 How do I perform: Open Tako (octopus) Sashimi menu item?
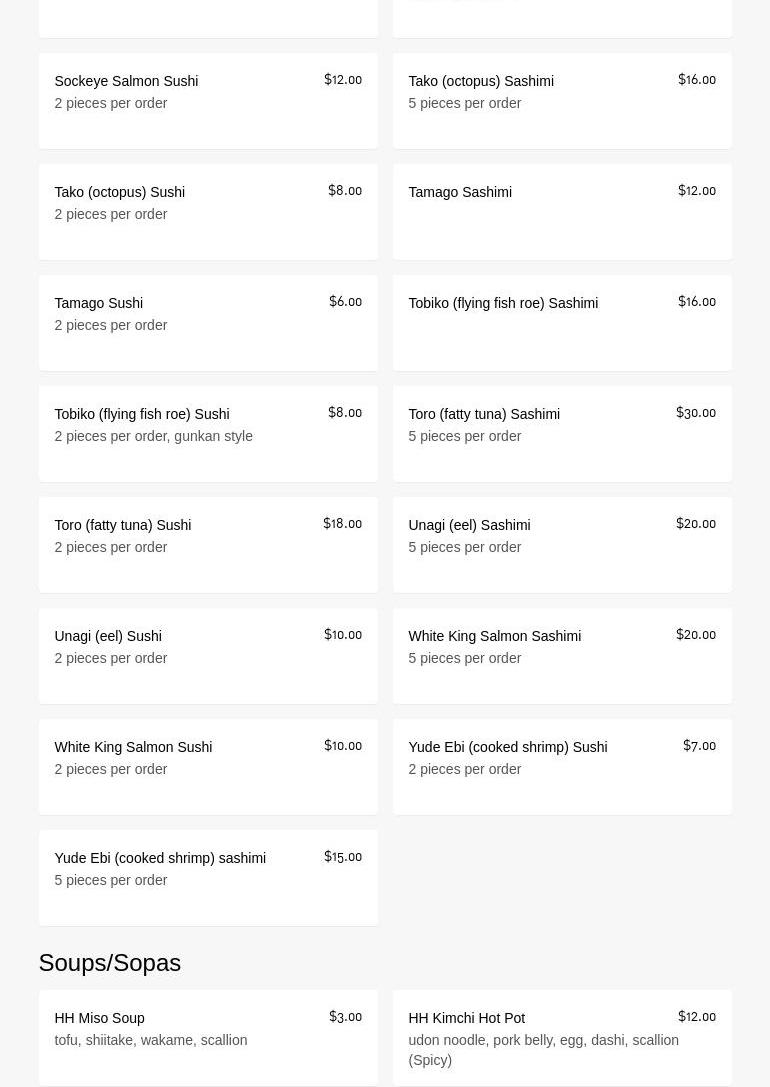click(x=562, y=101)
